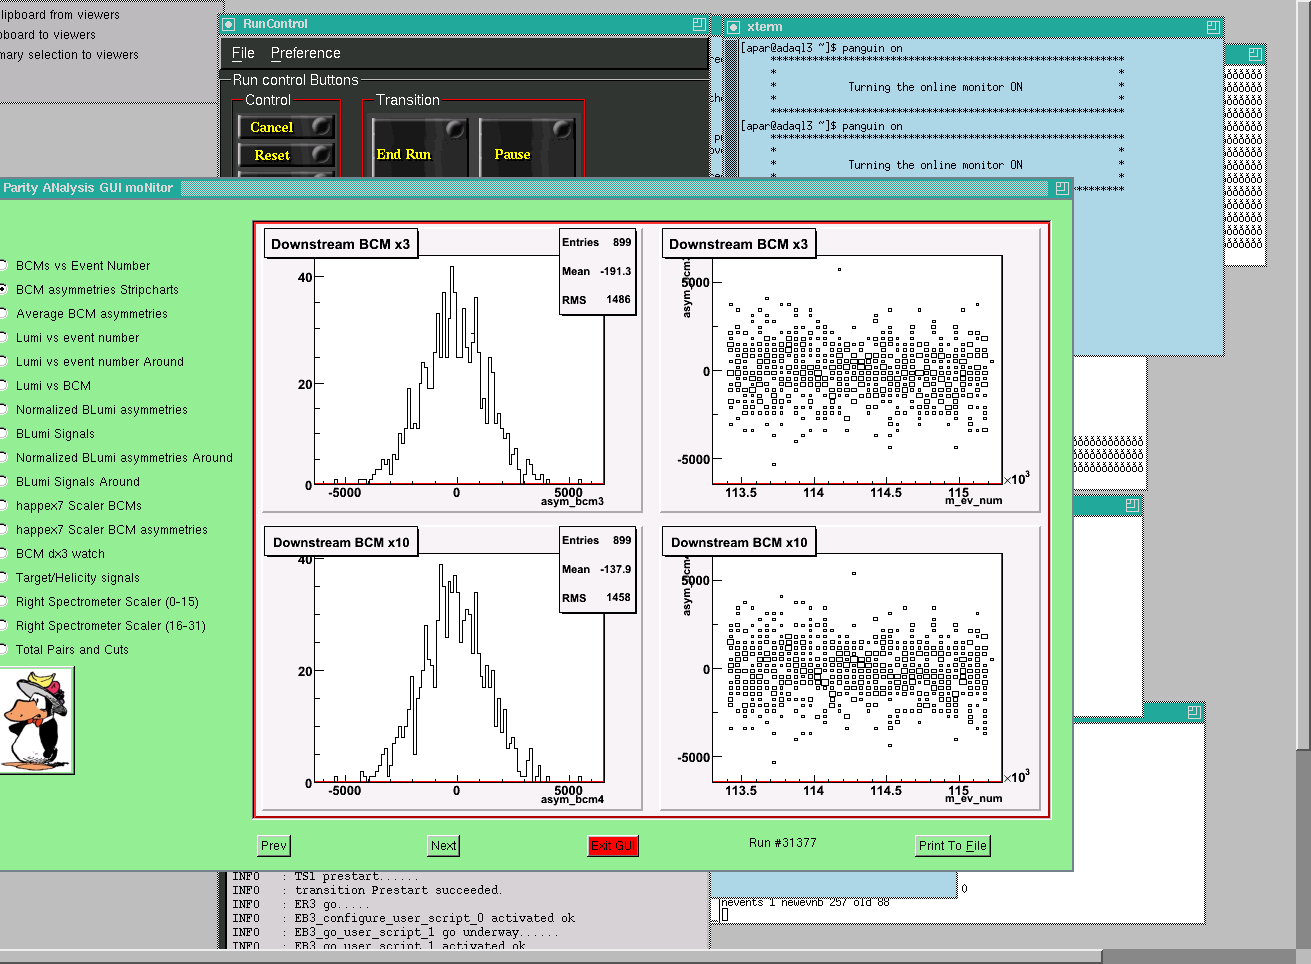Select BLumi Signals option
The width and height of the screenshot is (1311, 964).
tap(48, 434)
